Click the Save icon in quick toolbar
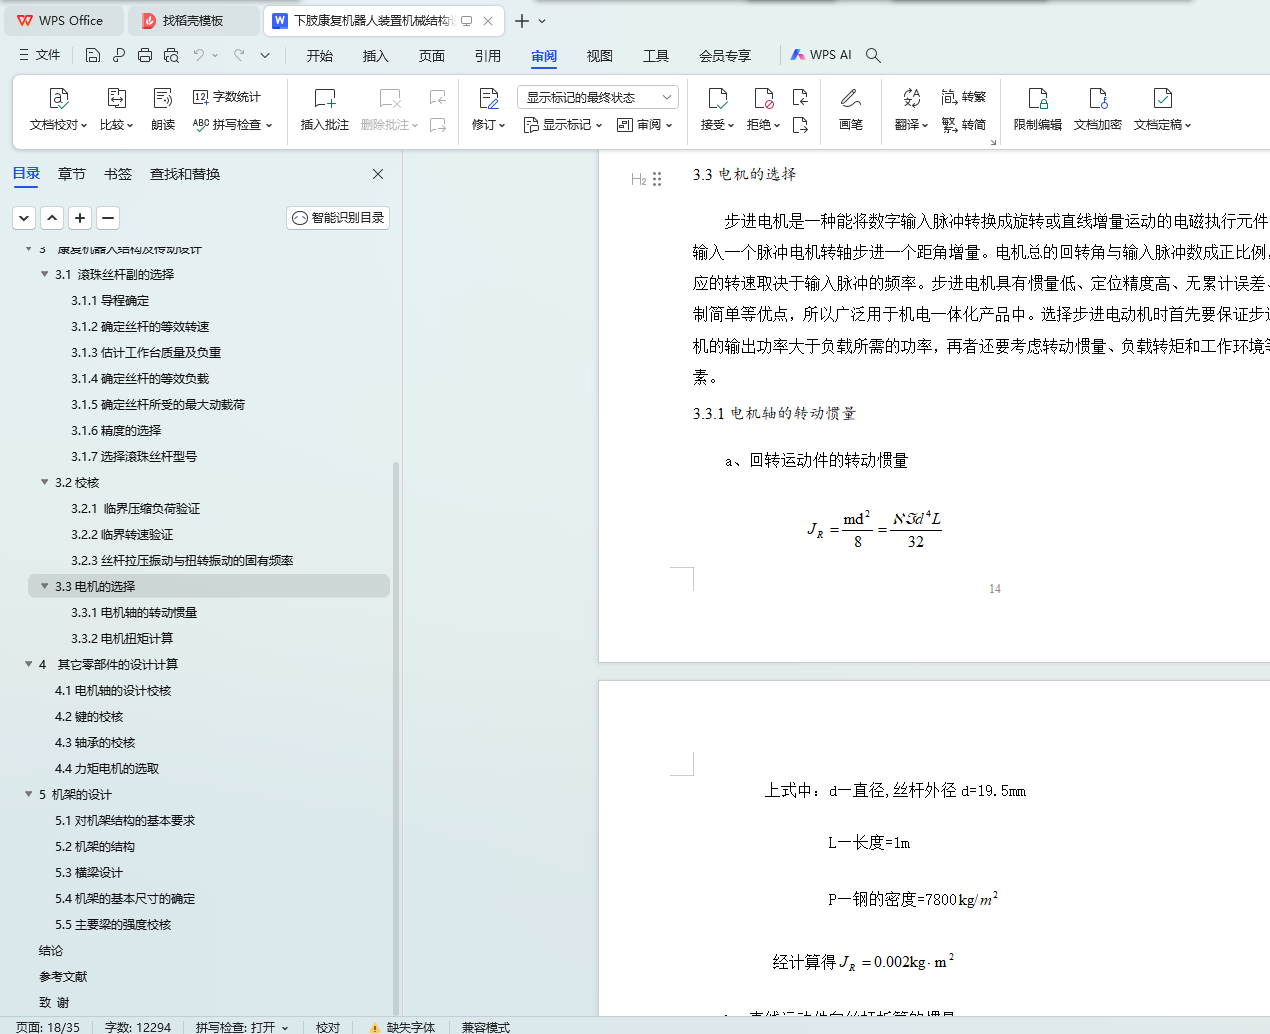 click(93, 55)
